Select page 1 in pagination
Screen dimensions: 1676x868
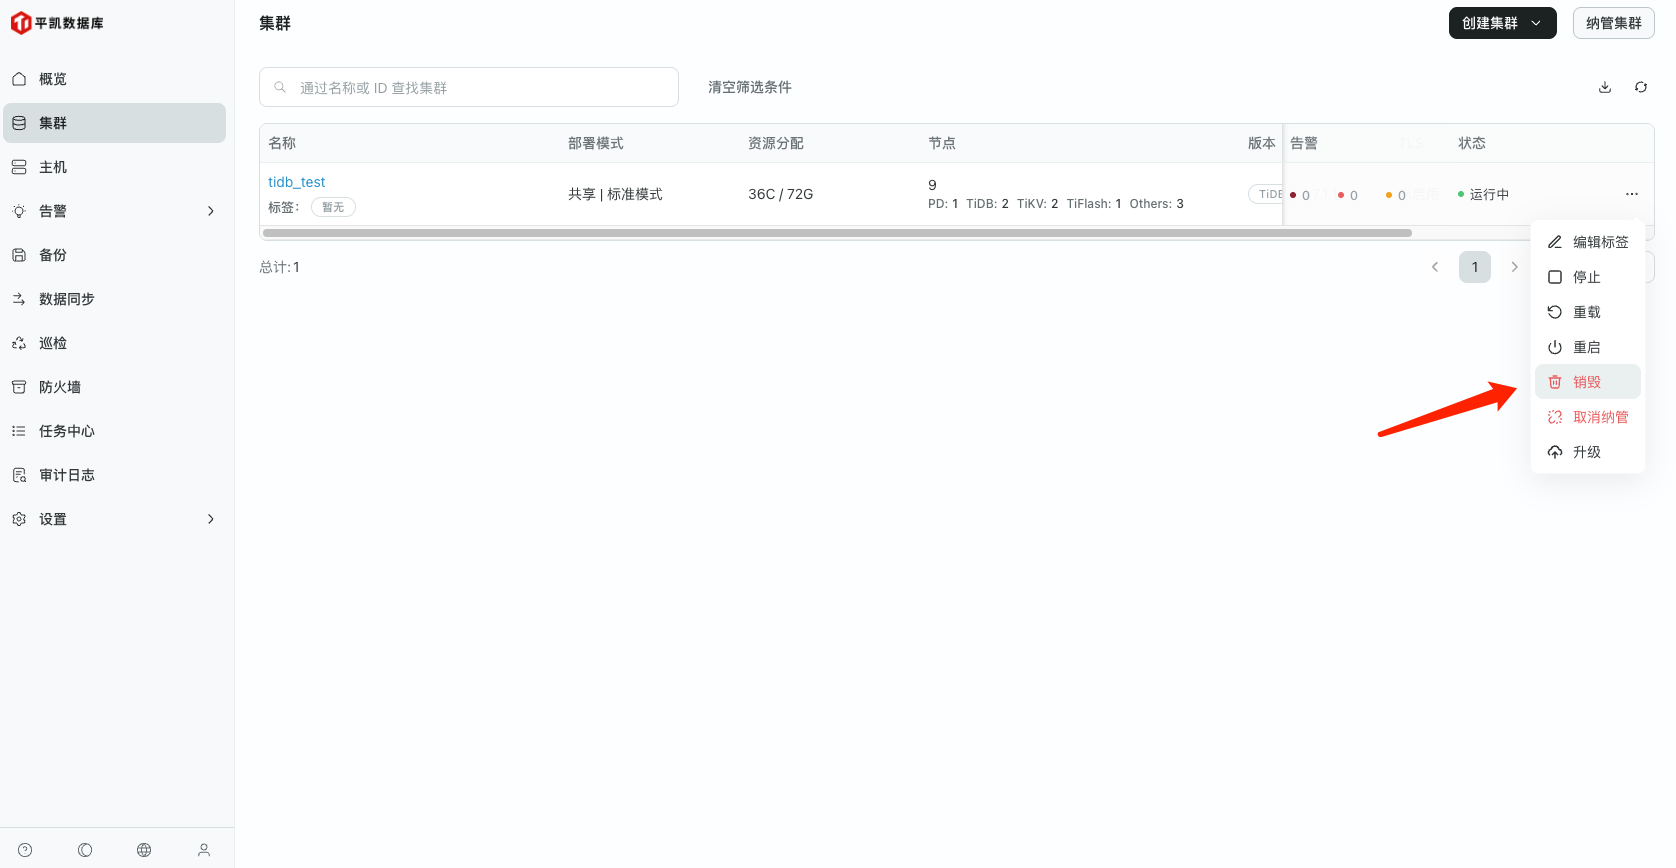pyautogui.click(x=1475, y=267)
